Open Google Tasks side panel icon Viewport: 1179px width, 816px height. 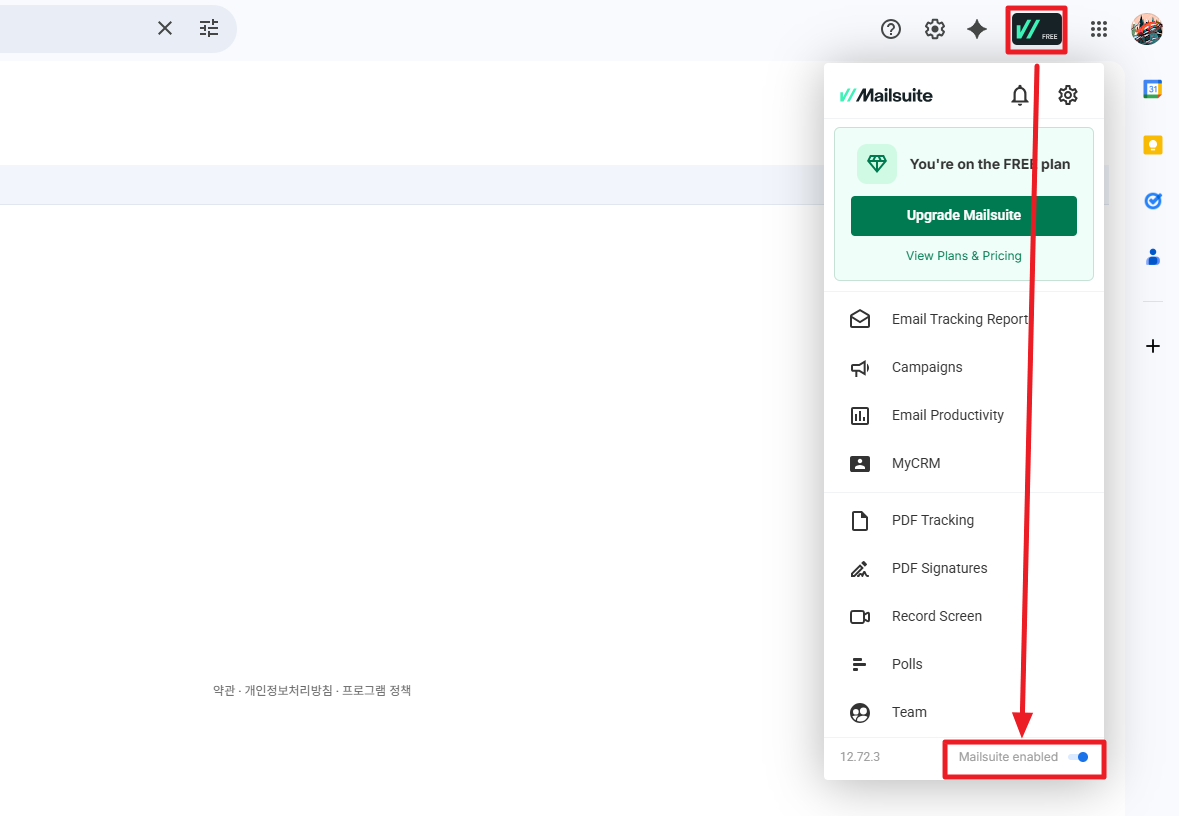[x=1153, y=201]
